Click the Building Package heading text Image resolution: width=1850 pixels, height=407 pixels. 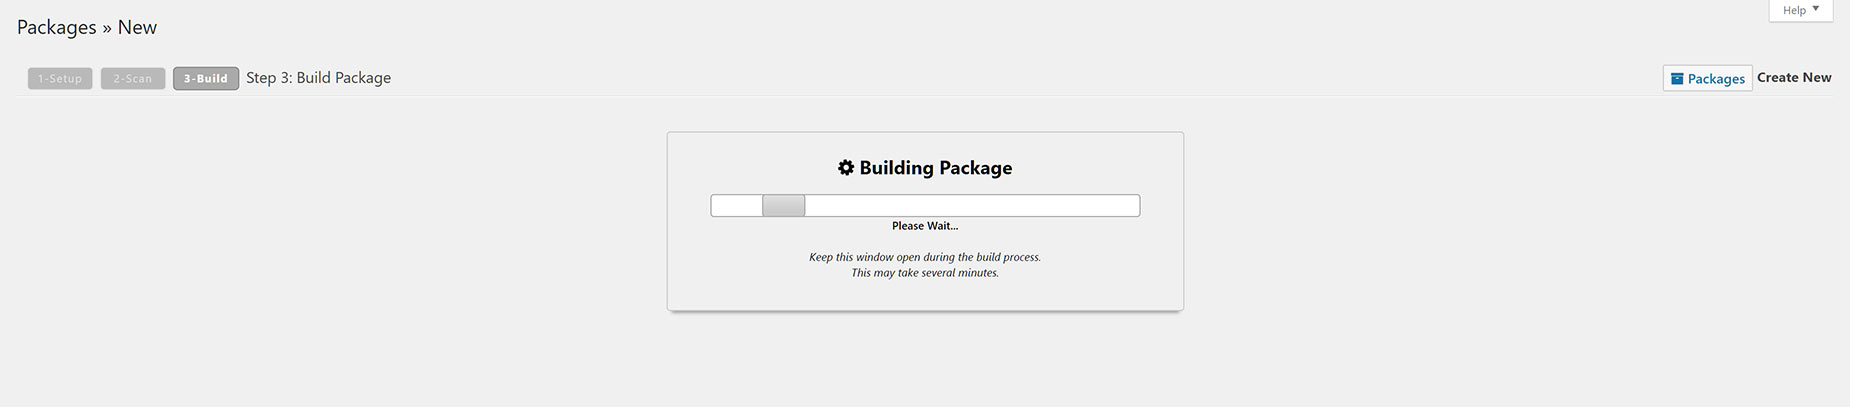[936, 168]
